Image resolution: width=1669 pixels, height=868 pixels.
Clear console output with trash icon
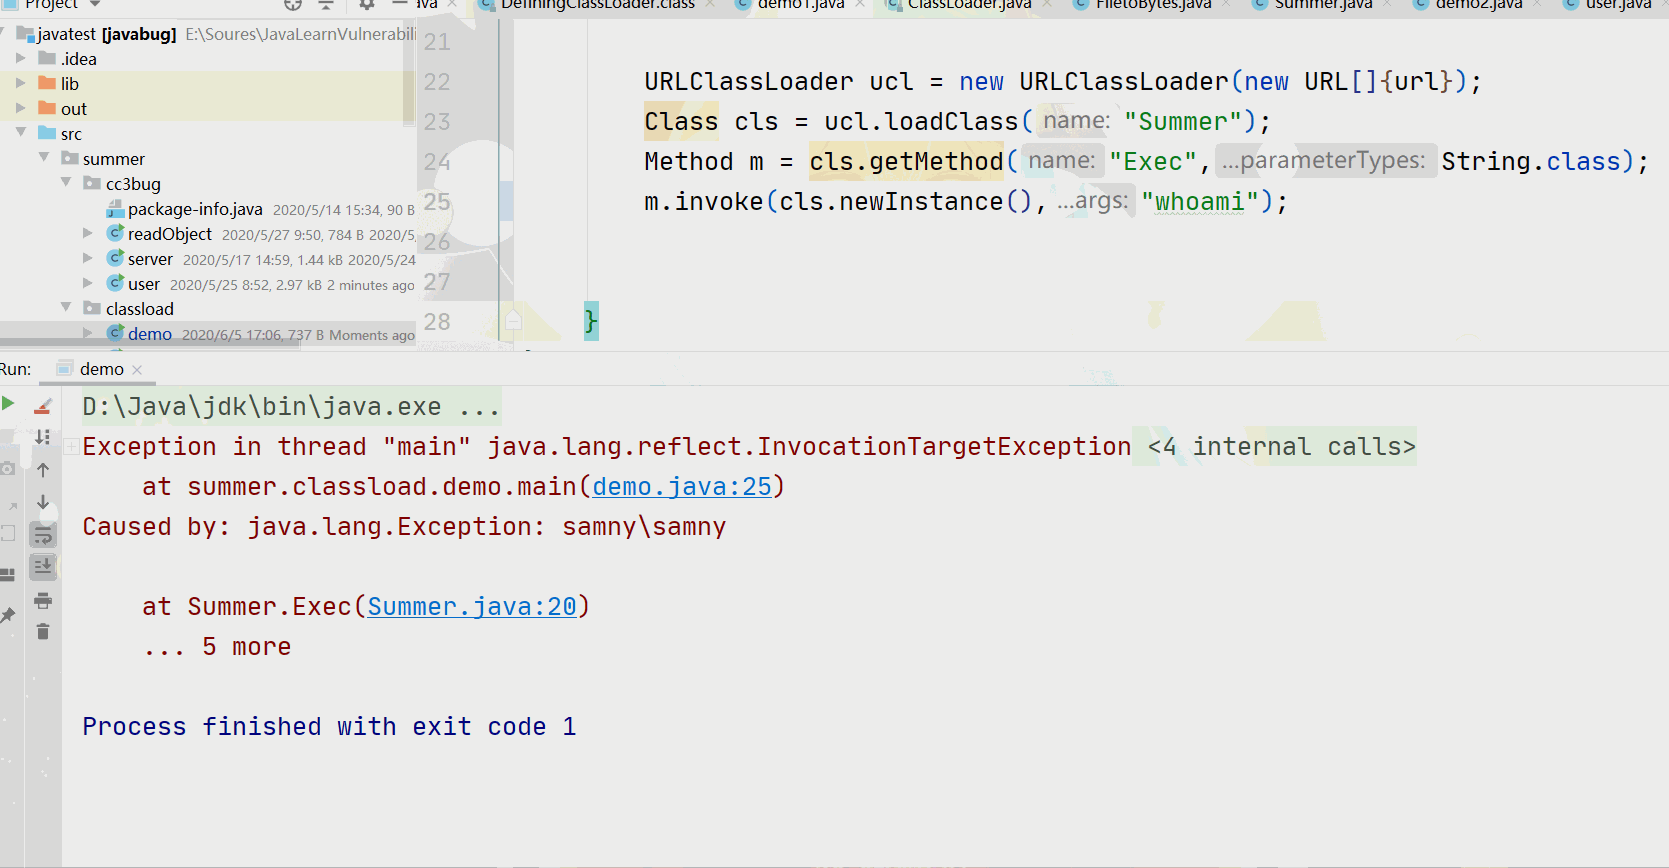(43, 631)
